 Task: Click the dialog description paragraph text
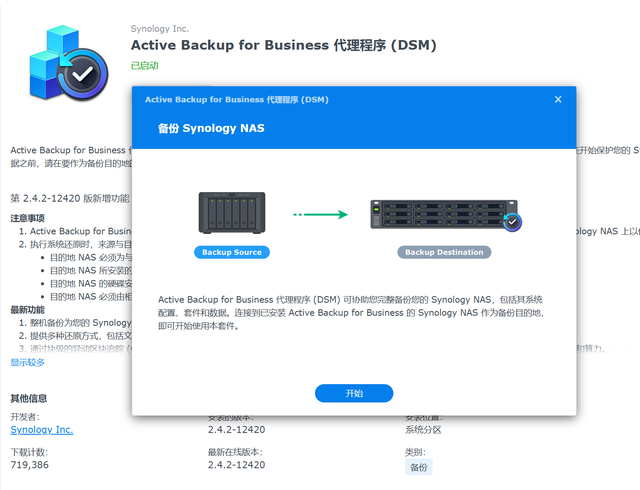(351, 312)
